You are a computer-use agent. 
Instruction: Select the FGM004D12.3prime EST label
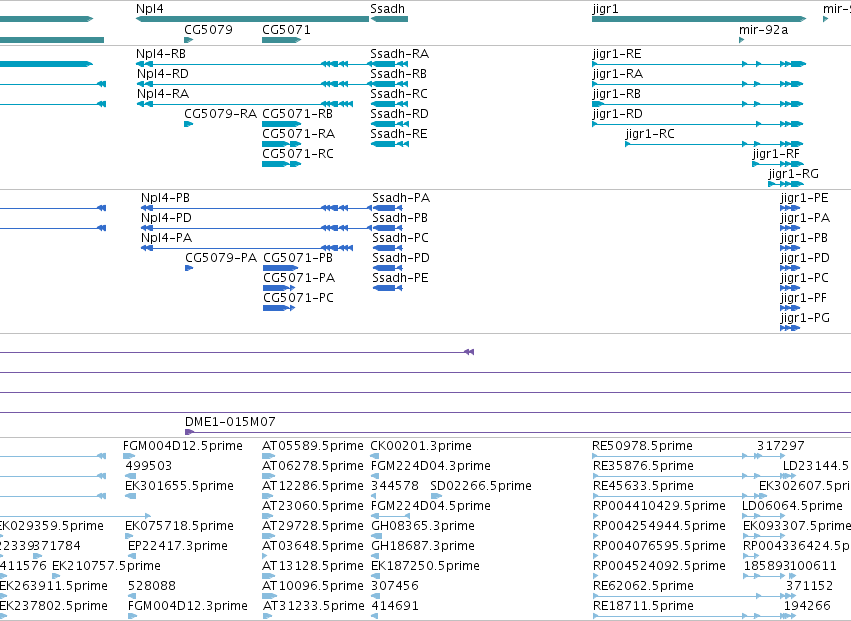[188, 606]
